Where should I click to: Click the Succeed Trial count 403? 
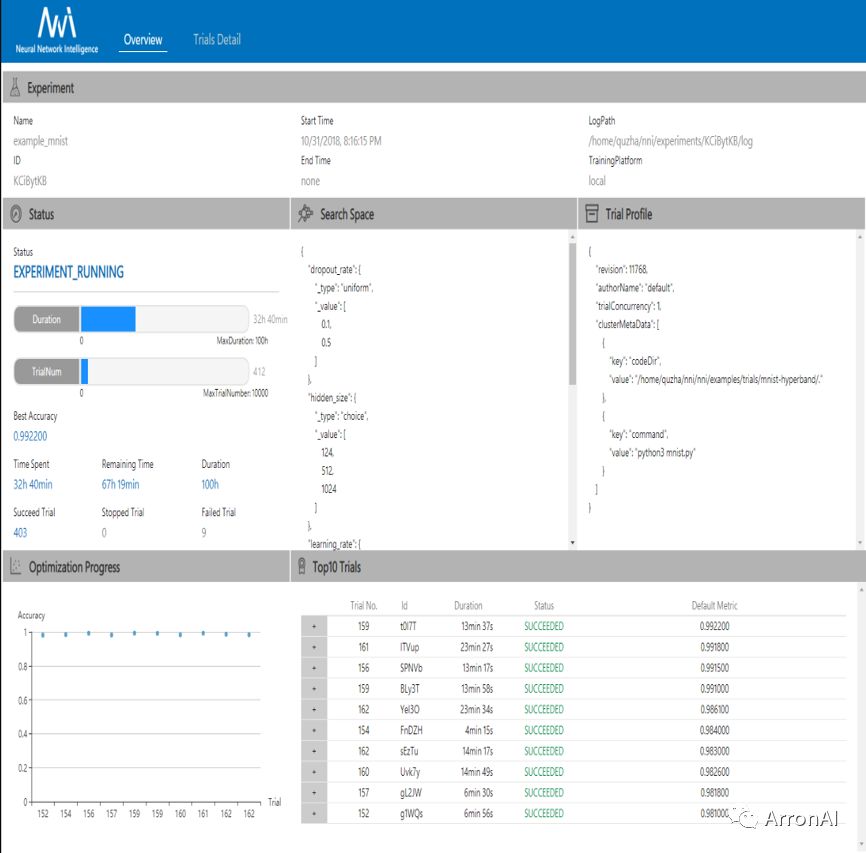point(20,533)
